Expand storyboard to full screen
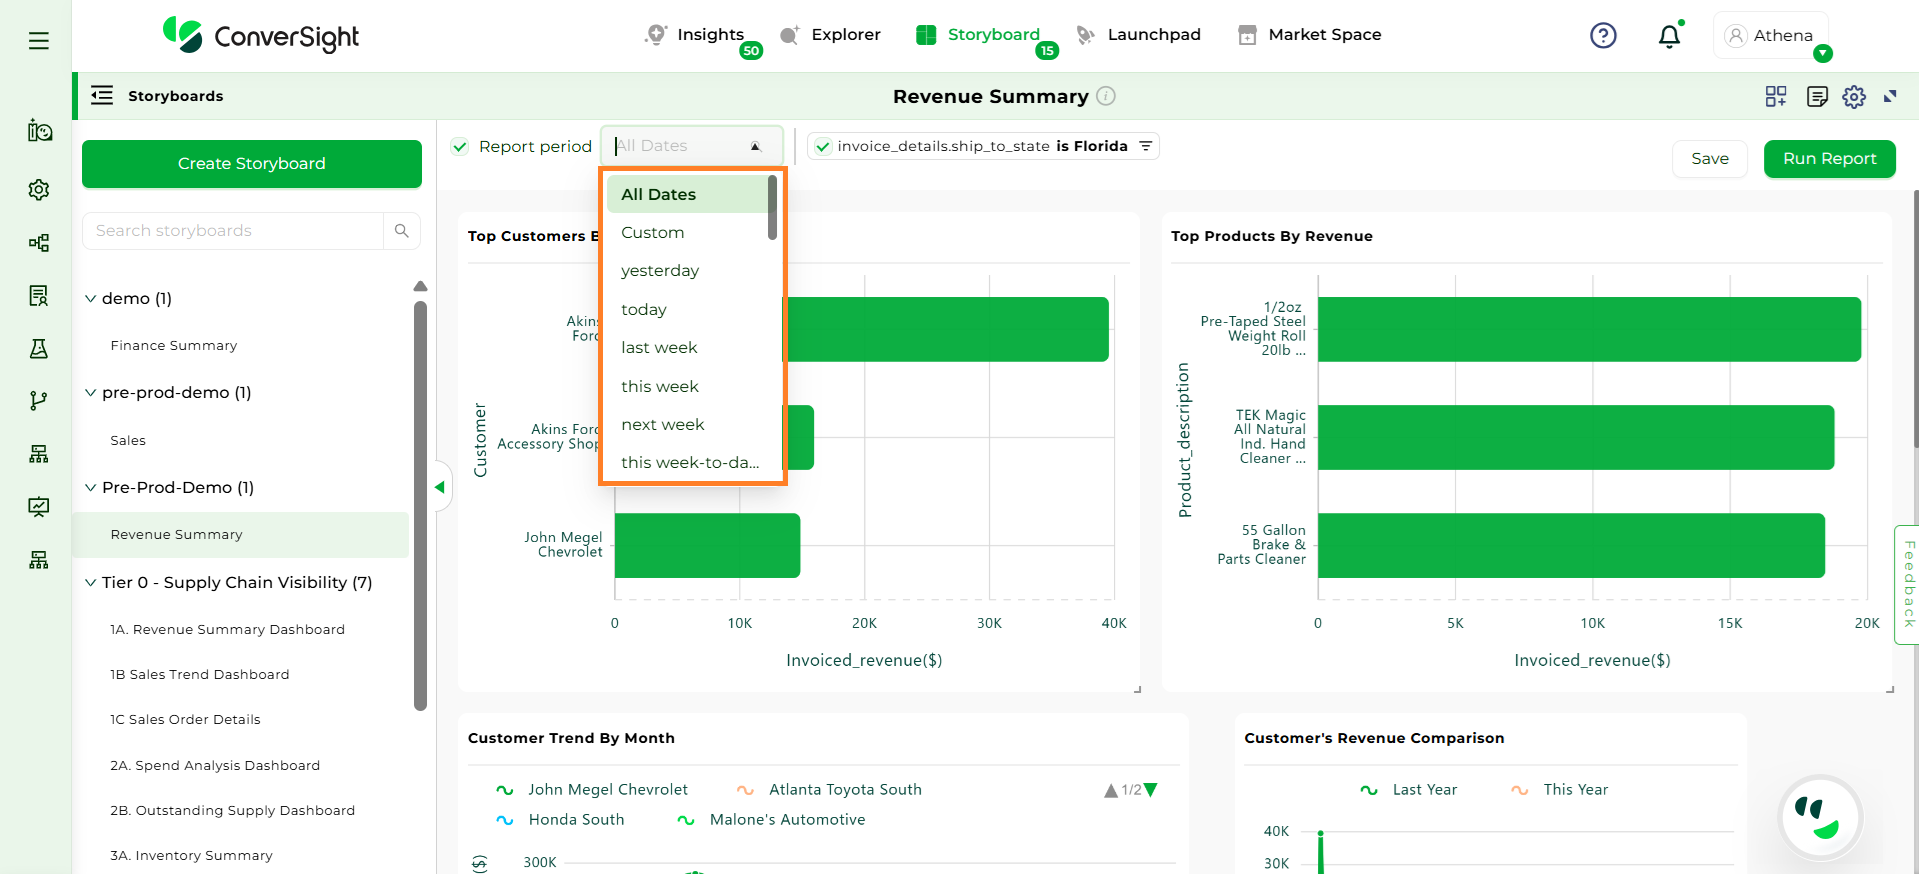The width and height of the screenshot is (1919, 874). click(x=1890, y=97)
